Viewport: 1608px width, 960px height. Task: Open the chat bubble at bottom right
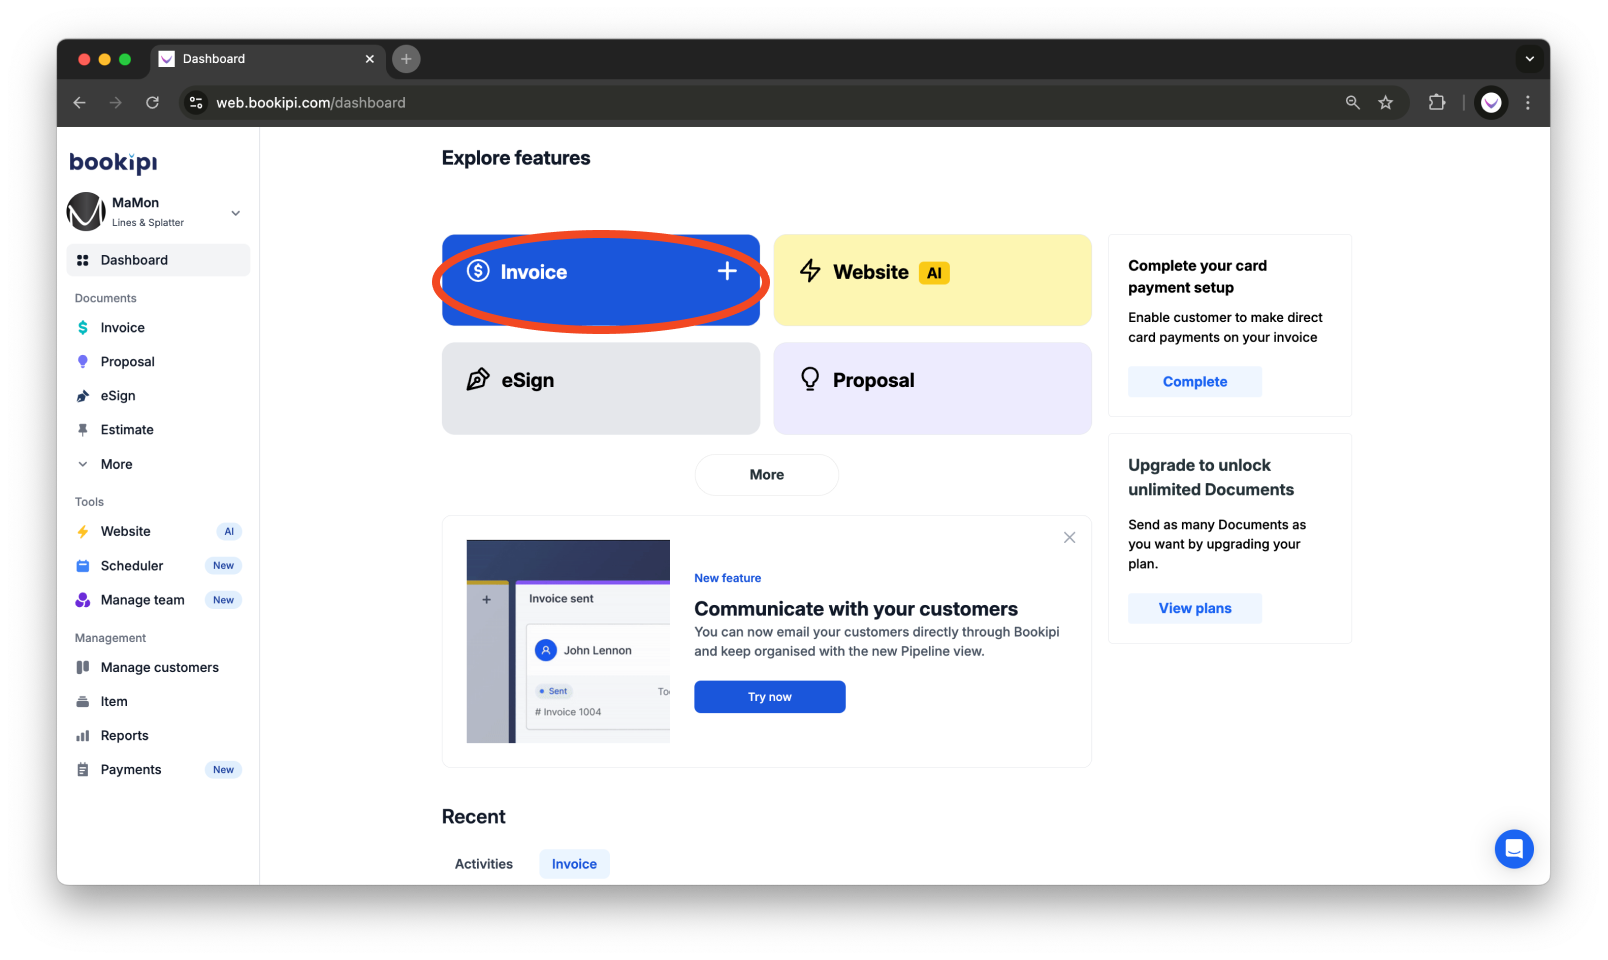point(1513,848)
